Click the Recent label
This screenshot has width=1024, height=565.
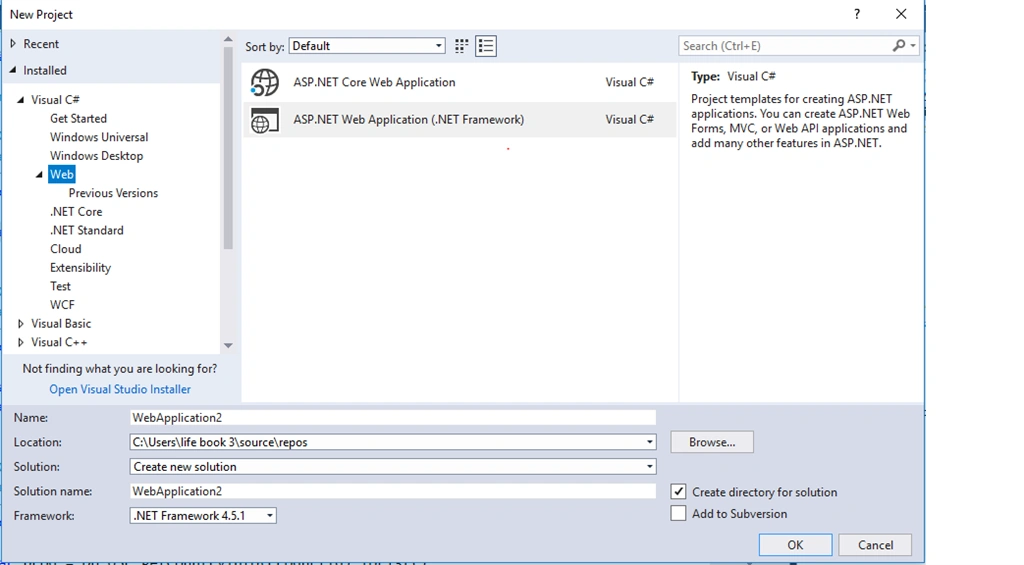click(x=40, y=44)
